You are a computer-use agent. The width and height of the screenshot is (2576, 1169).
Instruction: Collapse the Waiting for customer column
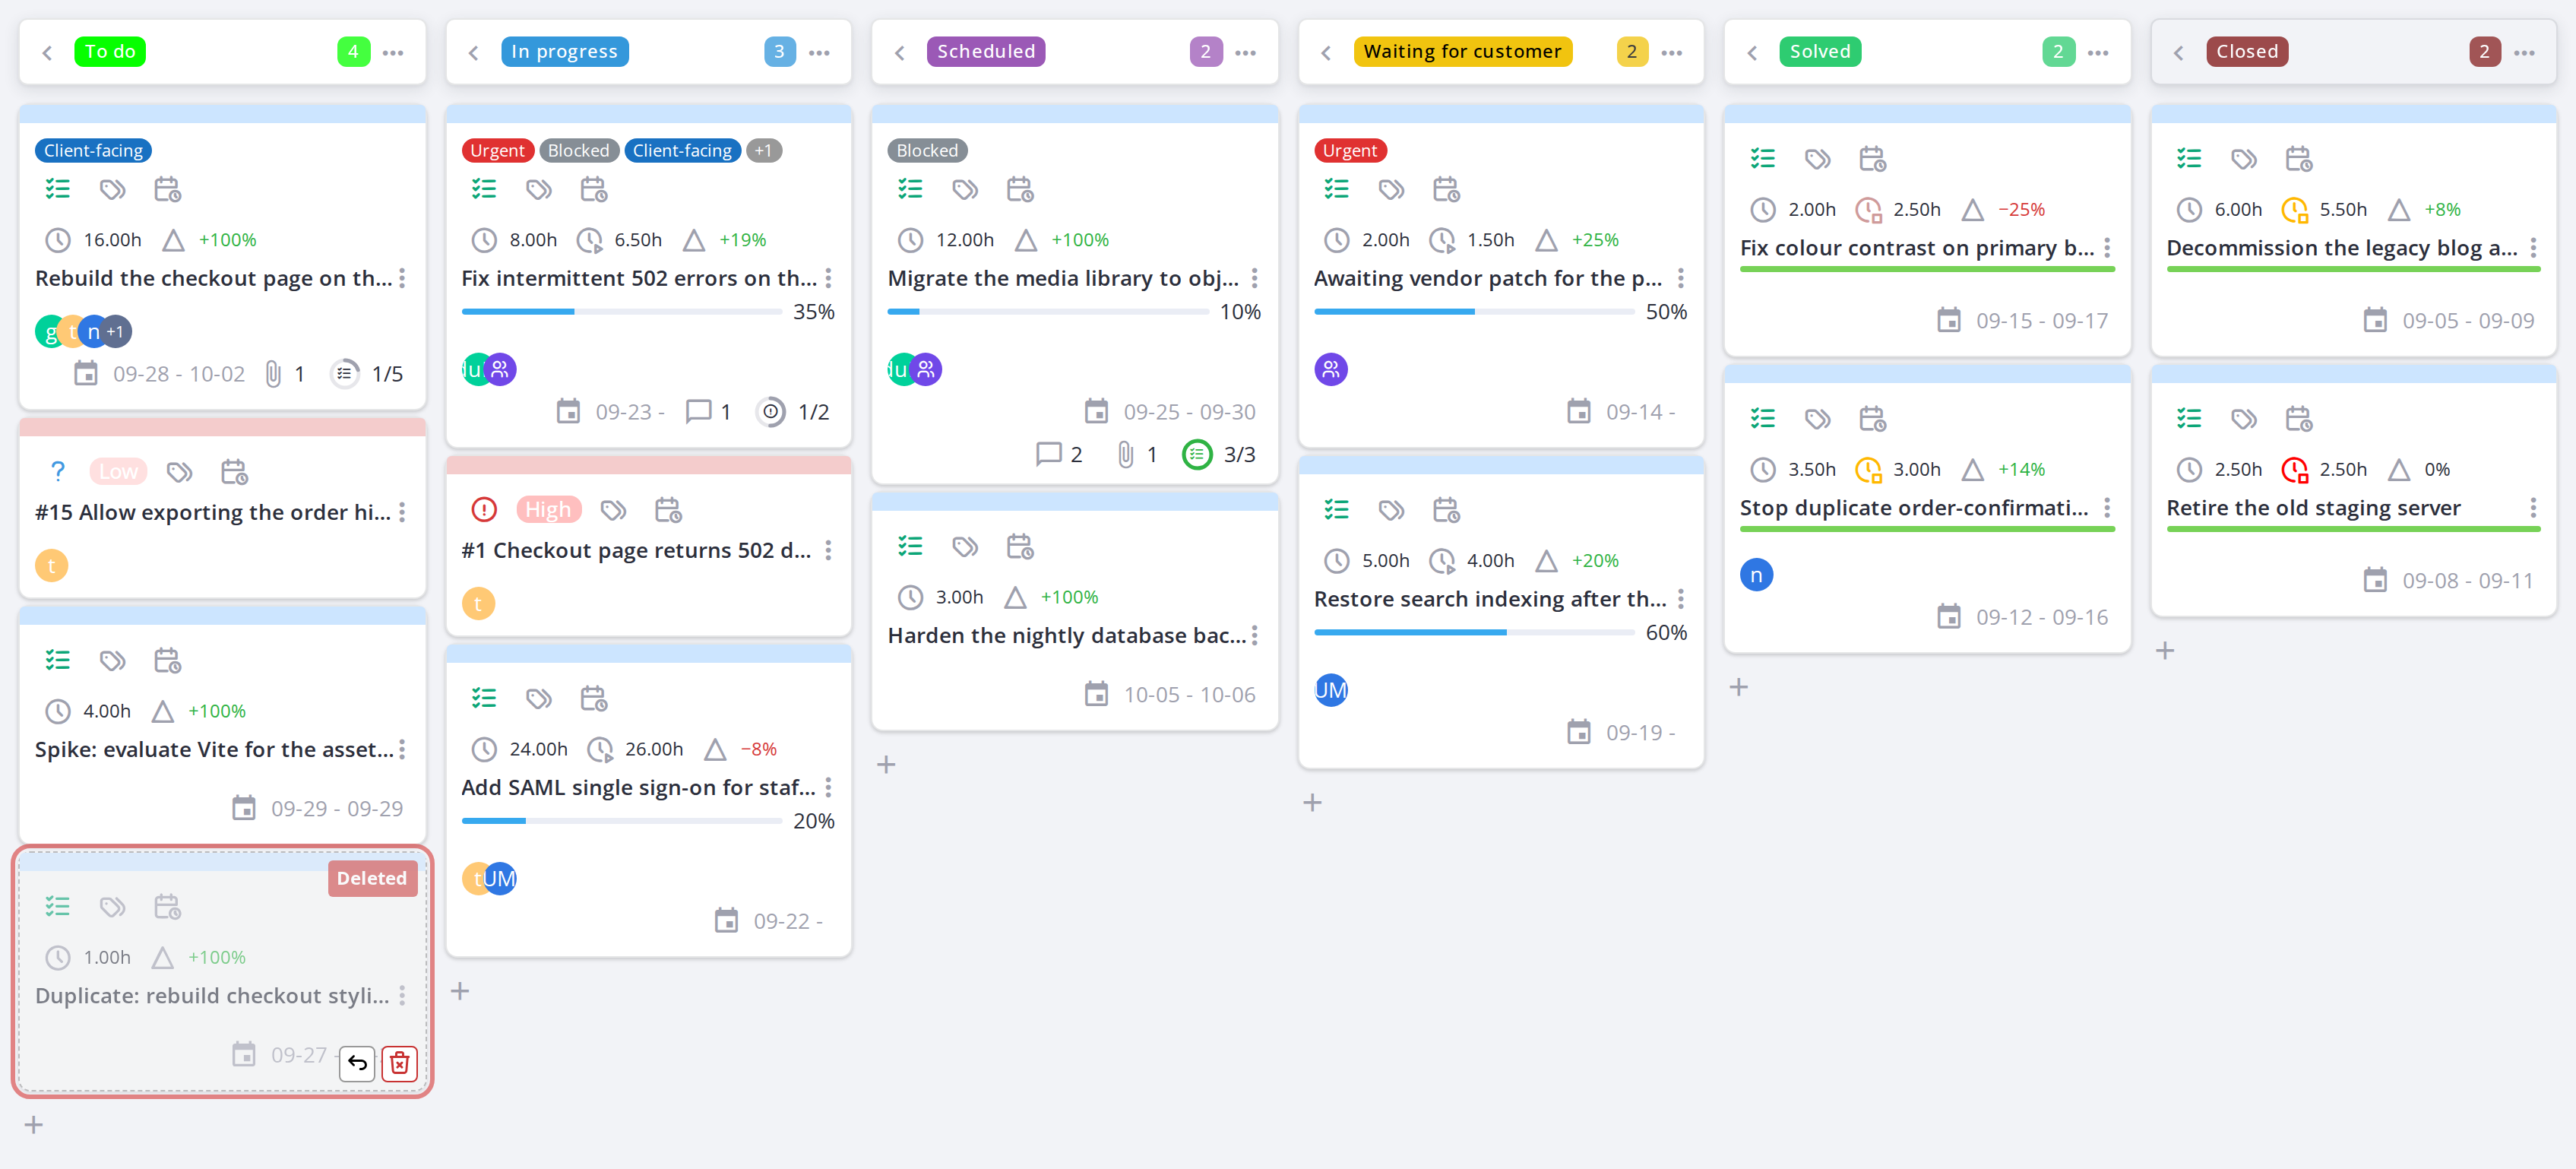pyautogui.click(x=1326, y=52)
